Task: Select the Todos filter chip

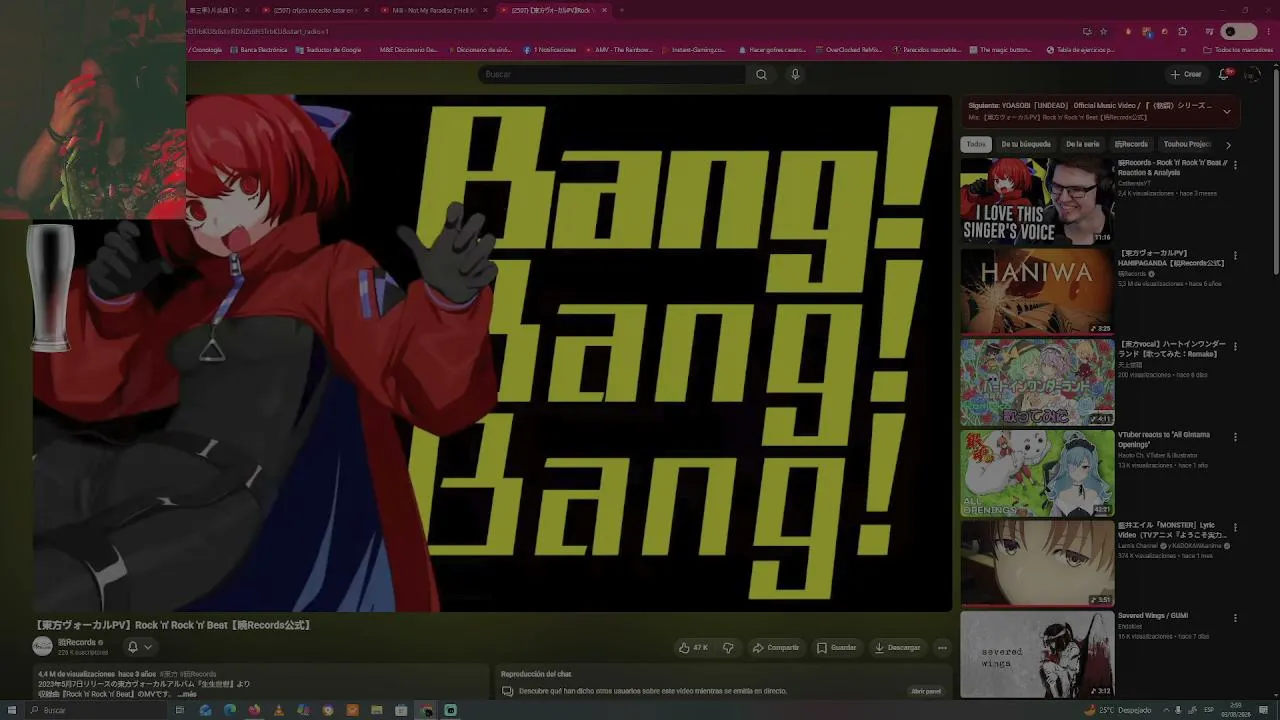Action: pyautogui.click(x=976, y=144)
